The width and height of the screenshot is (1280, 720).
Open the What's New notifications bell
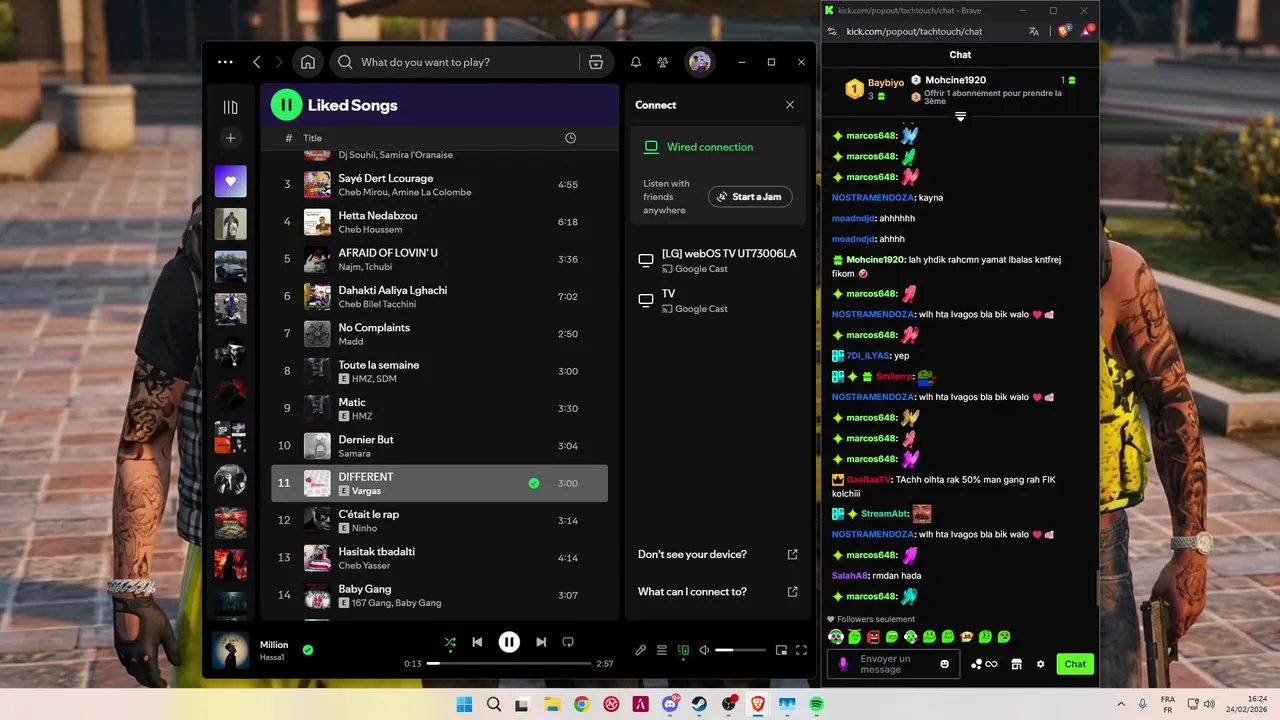click(636, 62)
